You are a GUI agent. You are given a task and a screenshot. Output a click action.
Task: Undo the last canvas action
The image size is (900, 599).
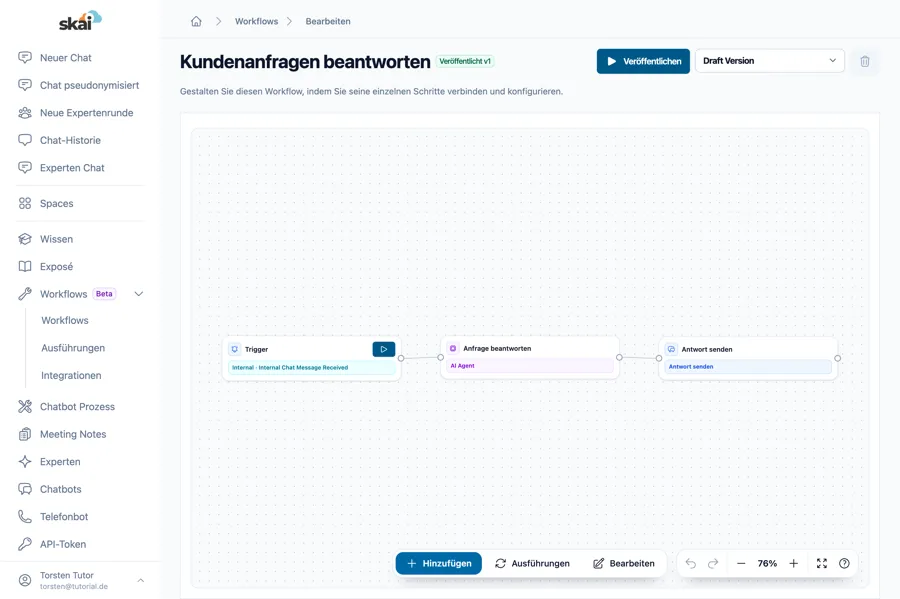[690, 563]
